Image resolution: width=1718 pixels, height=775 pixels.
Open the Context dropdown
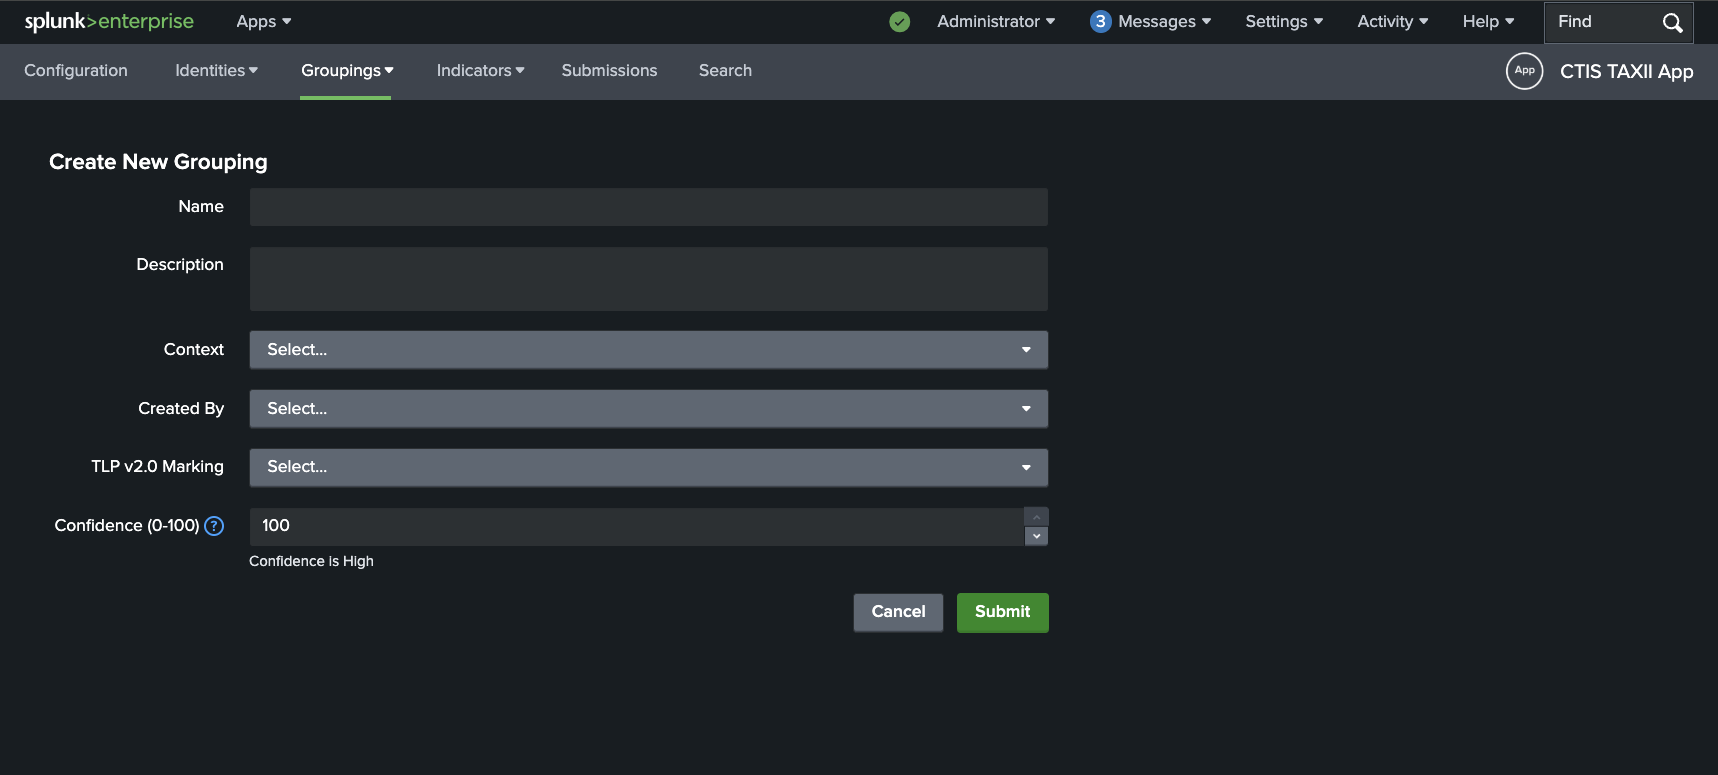(x=648, y=350)
